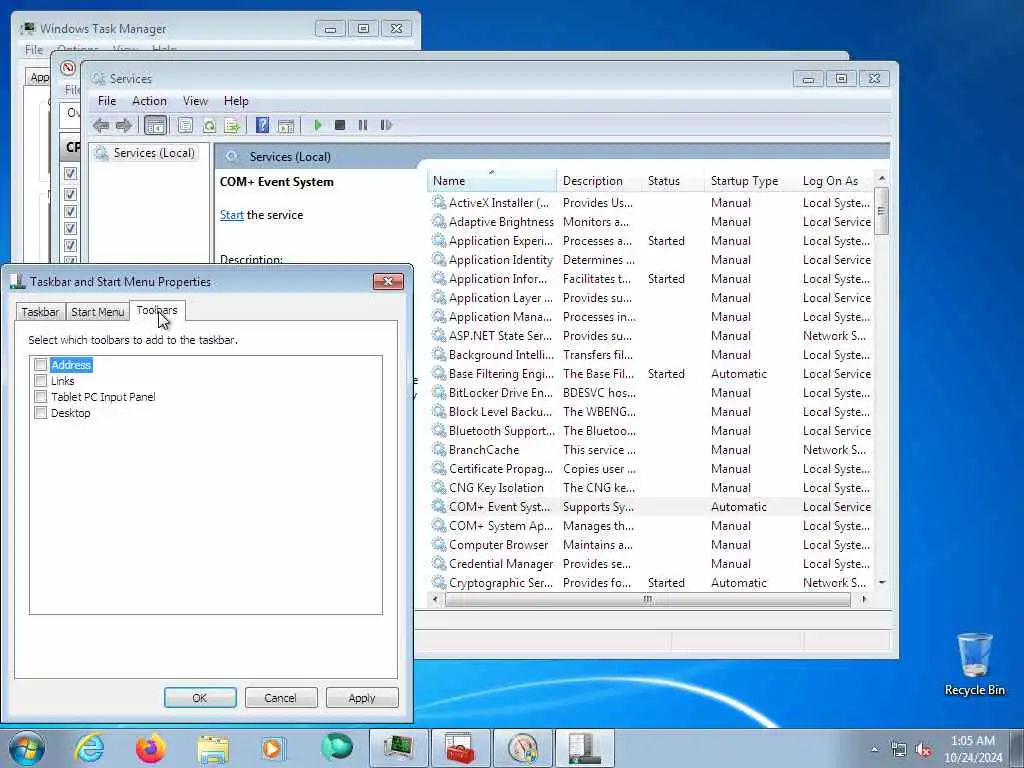Select the Credential Manager service row

[x=652, y=564]
